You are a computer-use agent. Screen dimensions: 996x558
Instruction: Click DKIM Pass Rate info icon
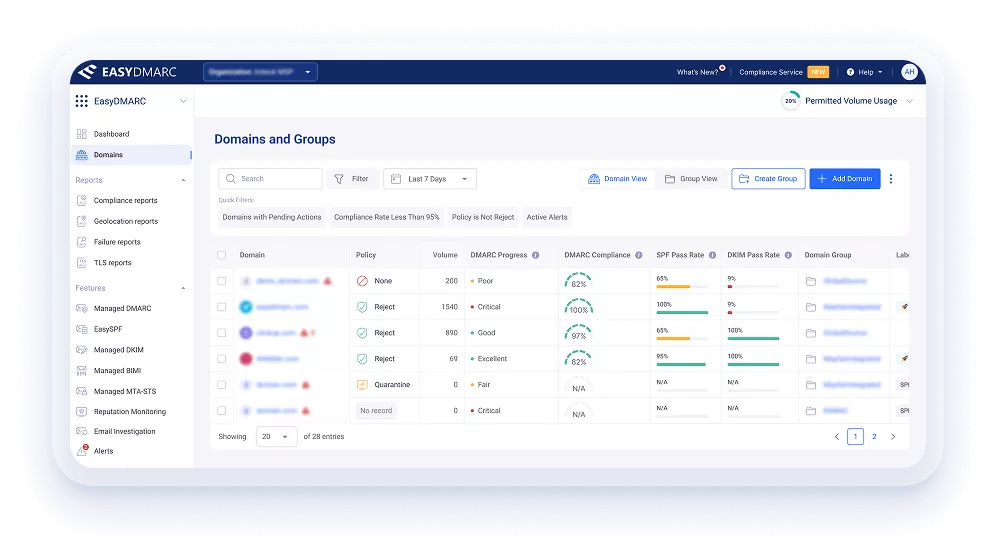click(x=788, y=255)
